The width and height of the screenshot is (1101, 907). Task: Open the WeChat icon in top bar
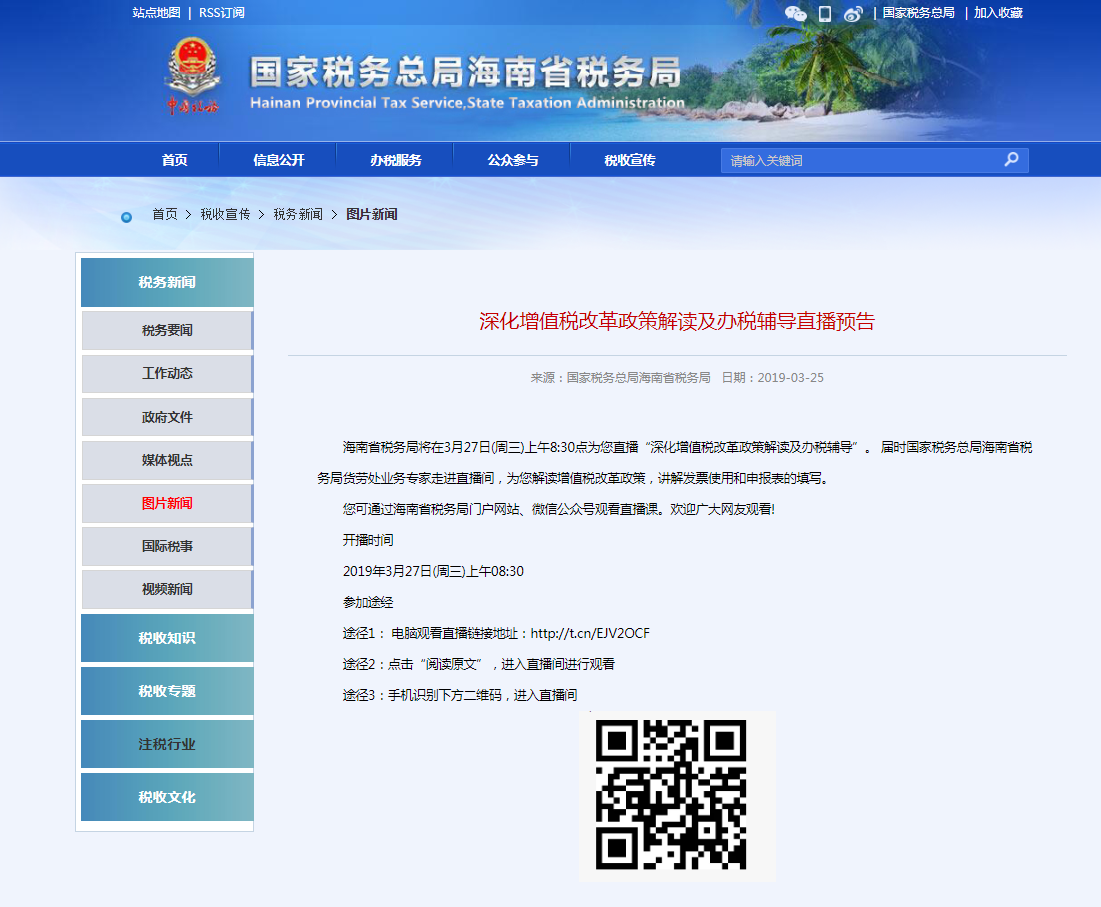pyautogui.click(x=796, y=13)
